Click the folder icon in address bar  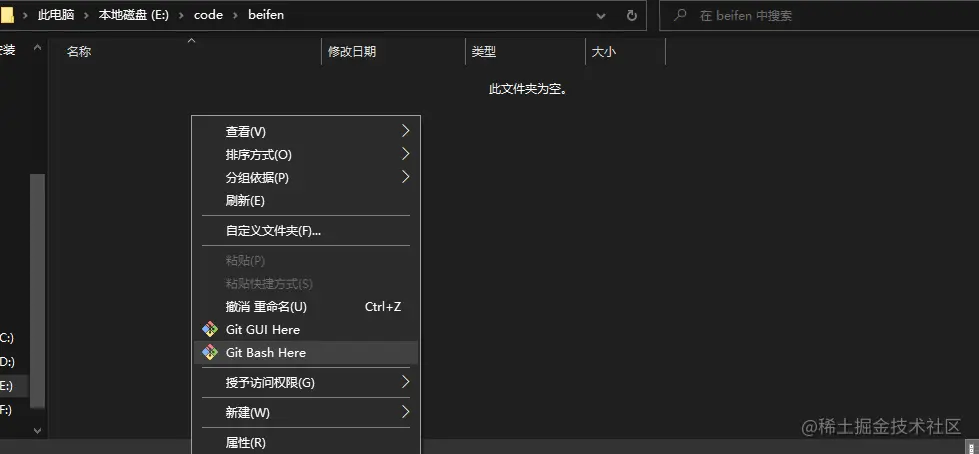7,15
